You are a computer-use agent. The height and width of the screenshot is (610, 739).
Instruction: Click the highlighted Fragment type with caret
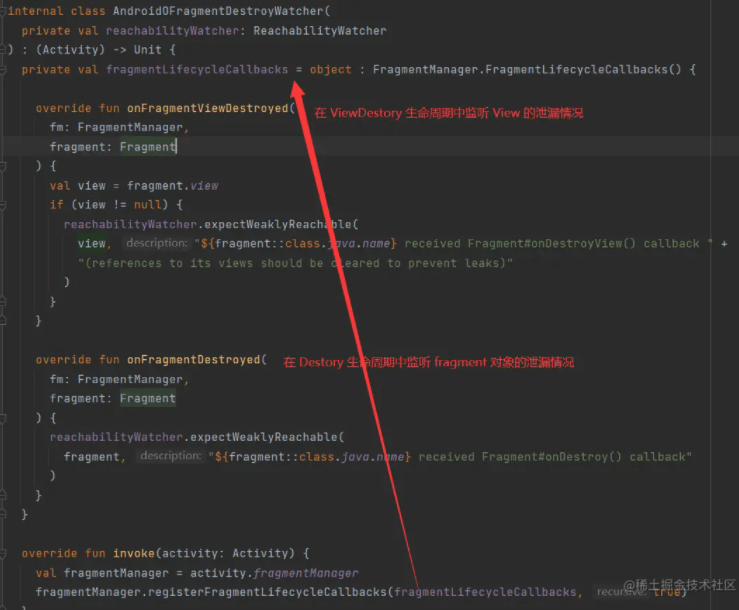(147, 147)
